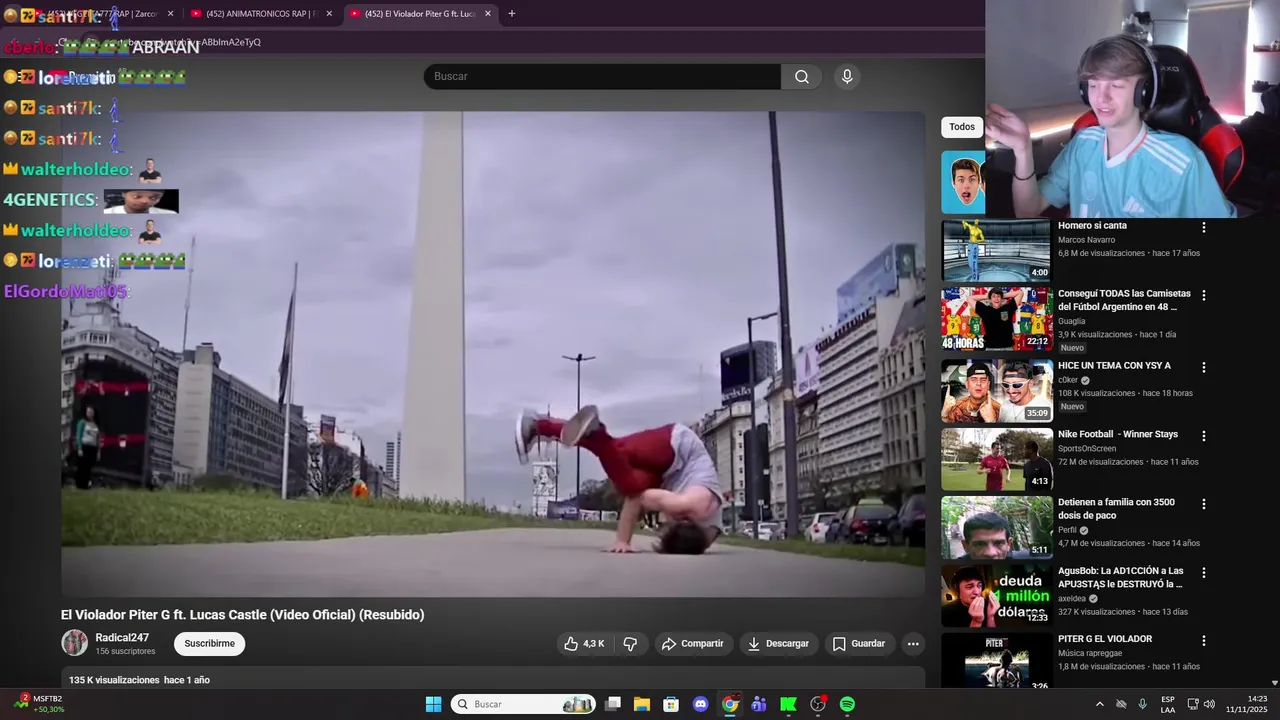The height and width of the screenshot is (720, 1280).
Task: Expand the video description box
Action: (493, 679)
